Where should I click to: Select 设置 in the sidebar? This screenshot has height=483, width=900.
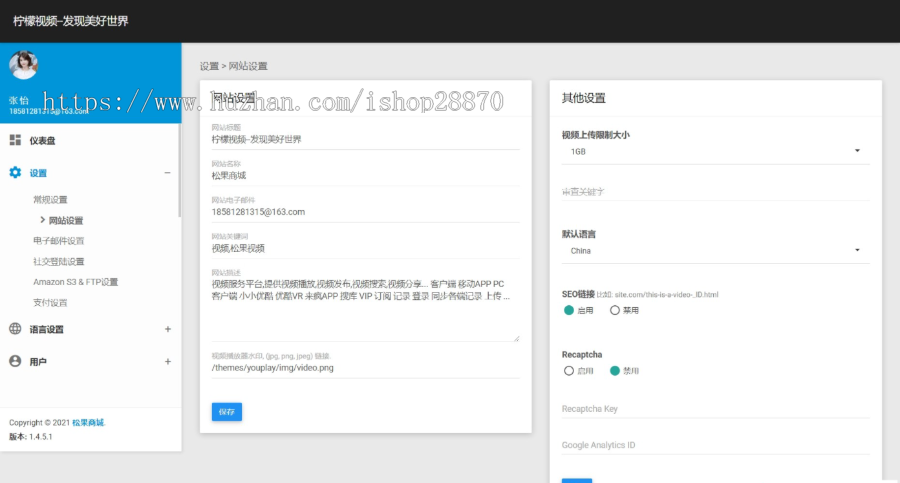click(x=38, y=173)
